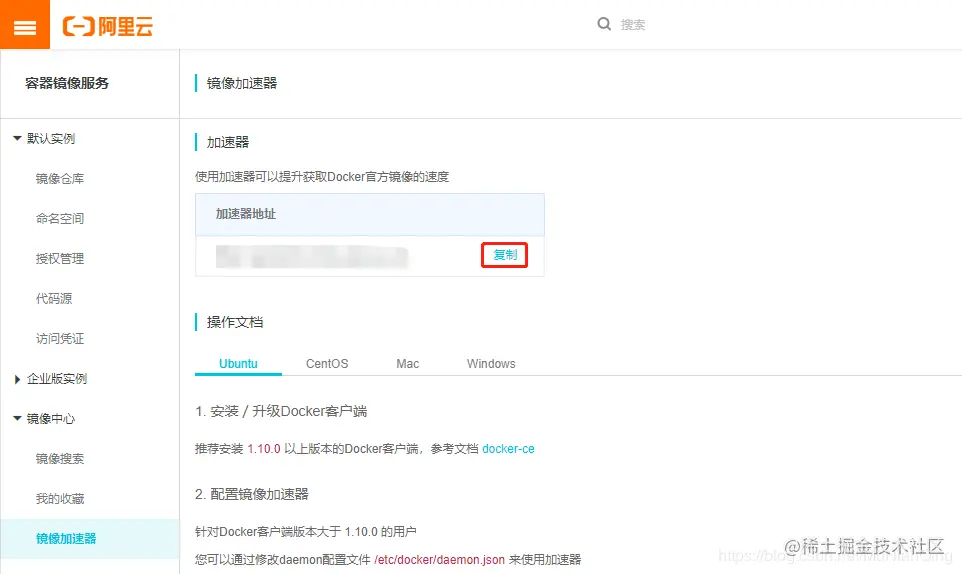The width and height of the screenshot is (962, 574).
Task: Focus the 搜索 search field
Action: (633, 25)
